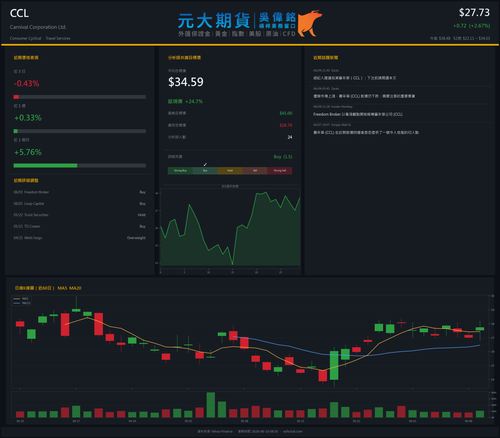Click the $27.73 current price
Viewport: 500px width, 438px height.
(x=474, y=13)
